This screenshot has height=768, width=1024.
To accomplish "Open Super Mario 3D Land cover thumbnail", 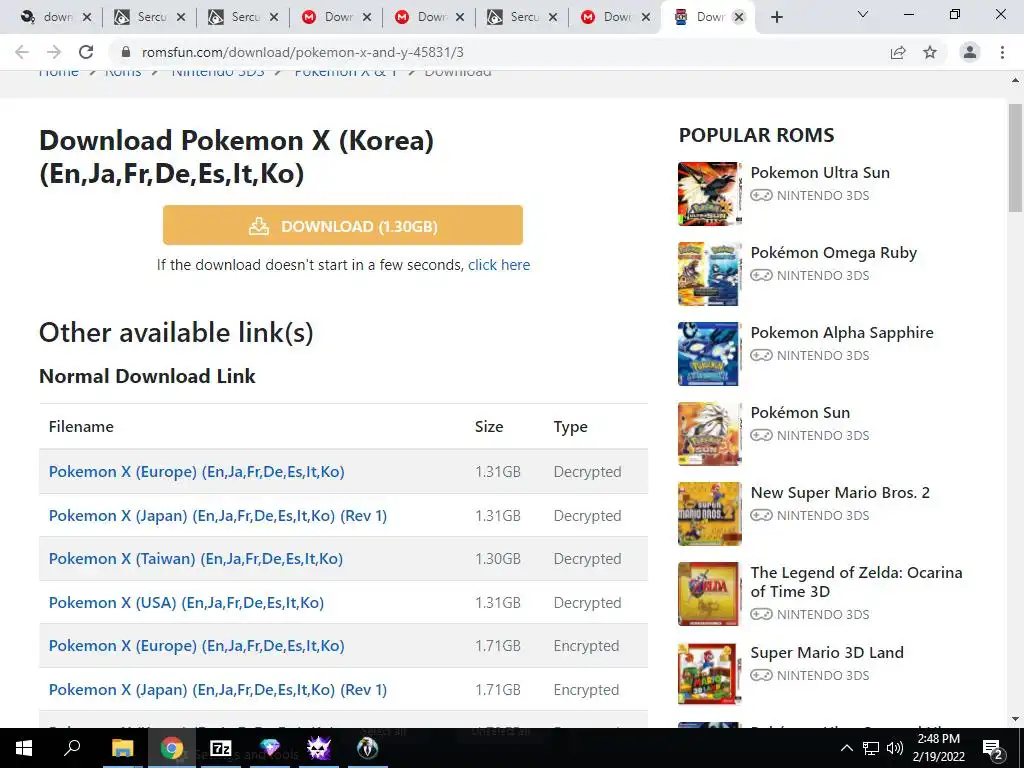I will (x=709, y=673).
